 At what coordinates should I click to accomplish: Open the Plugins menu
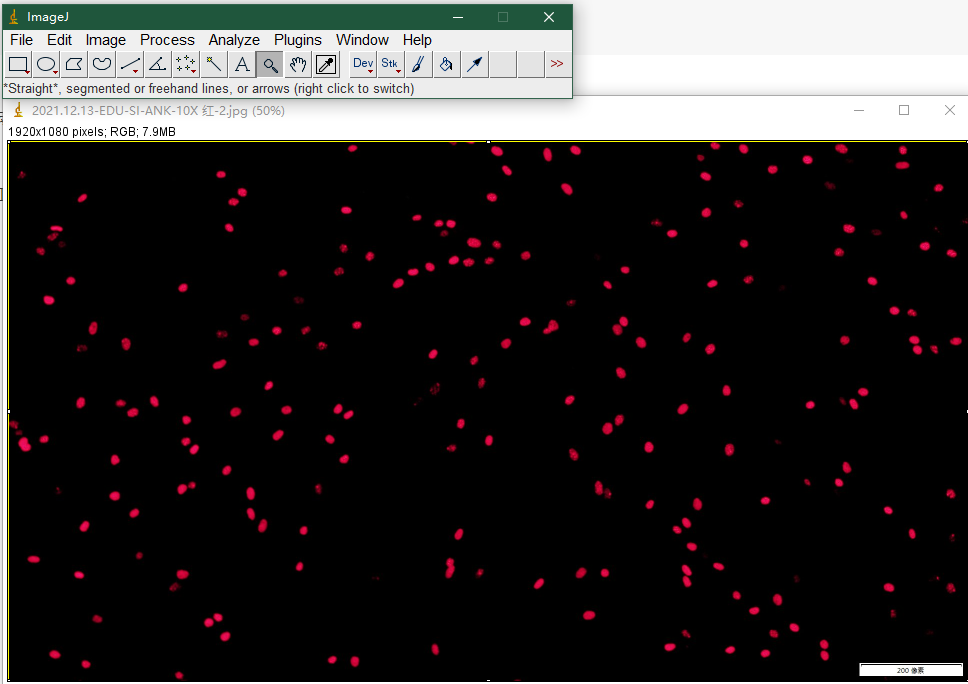tap(298, 40)
